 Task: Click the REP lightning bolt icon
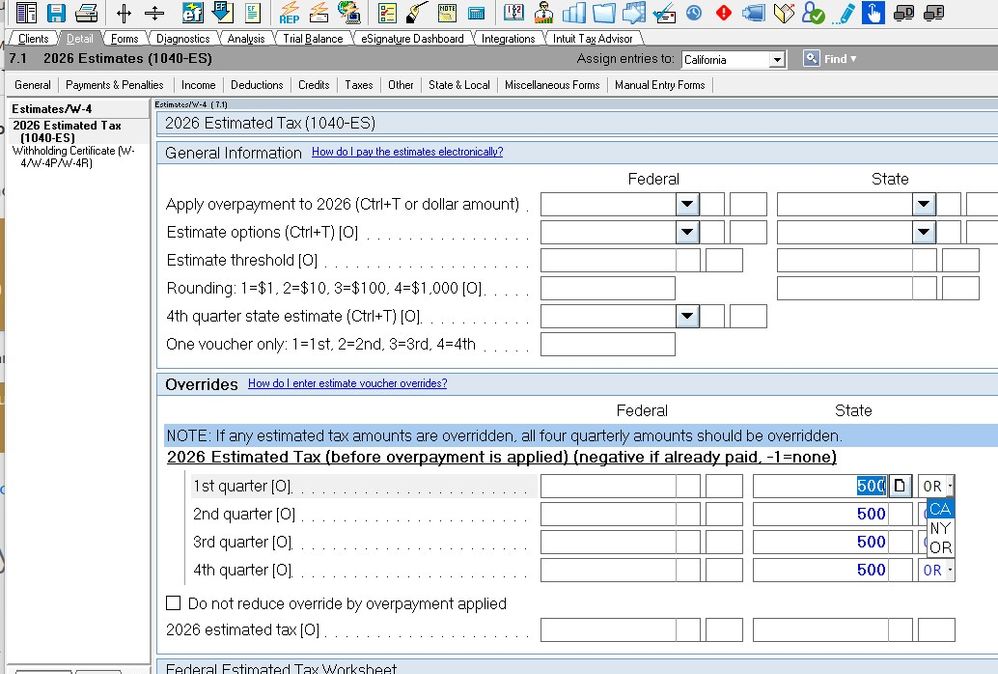click(290, 14)
